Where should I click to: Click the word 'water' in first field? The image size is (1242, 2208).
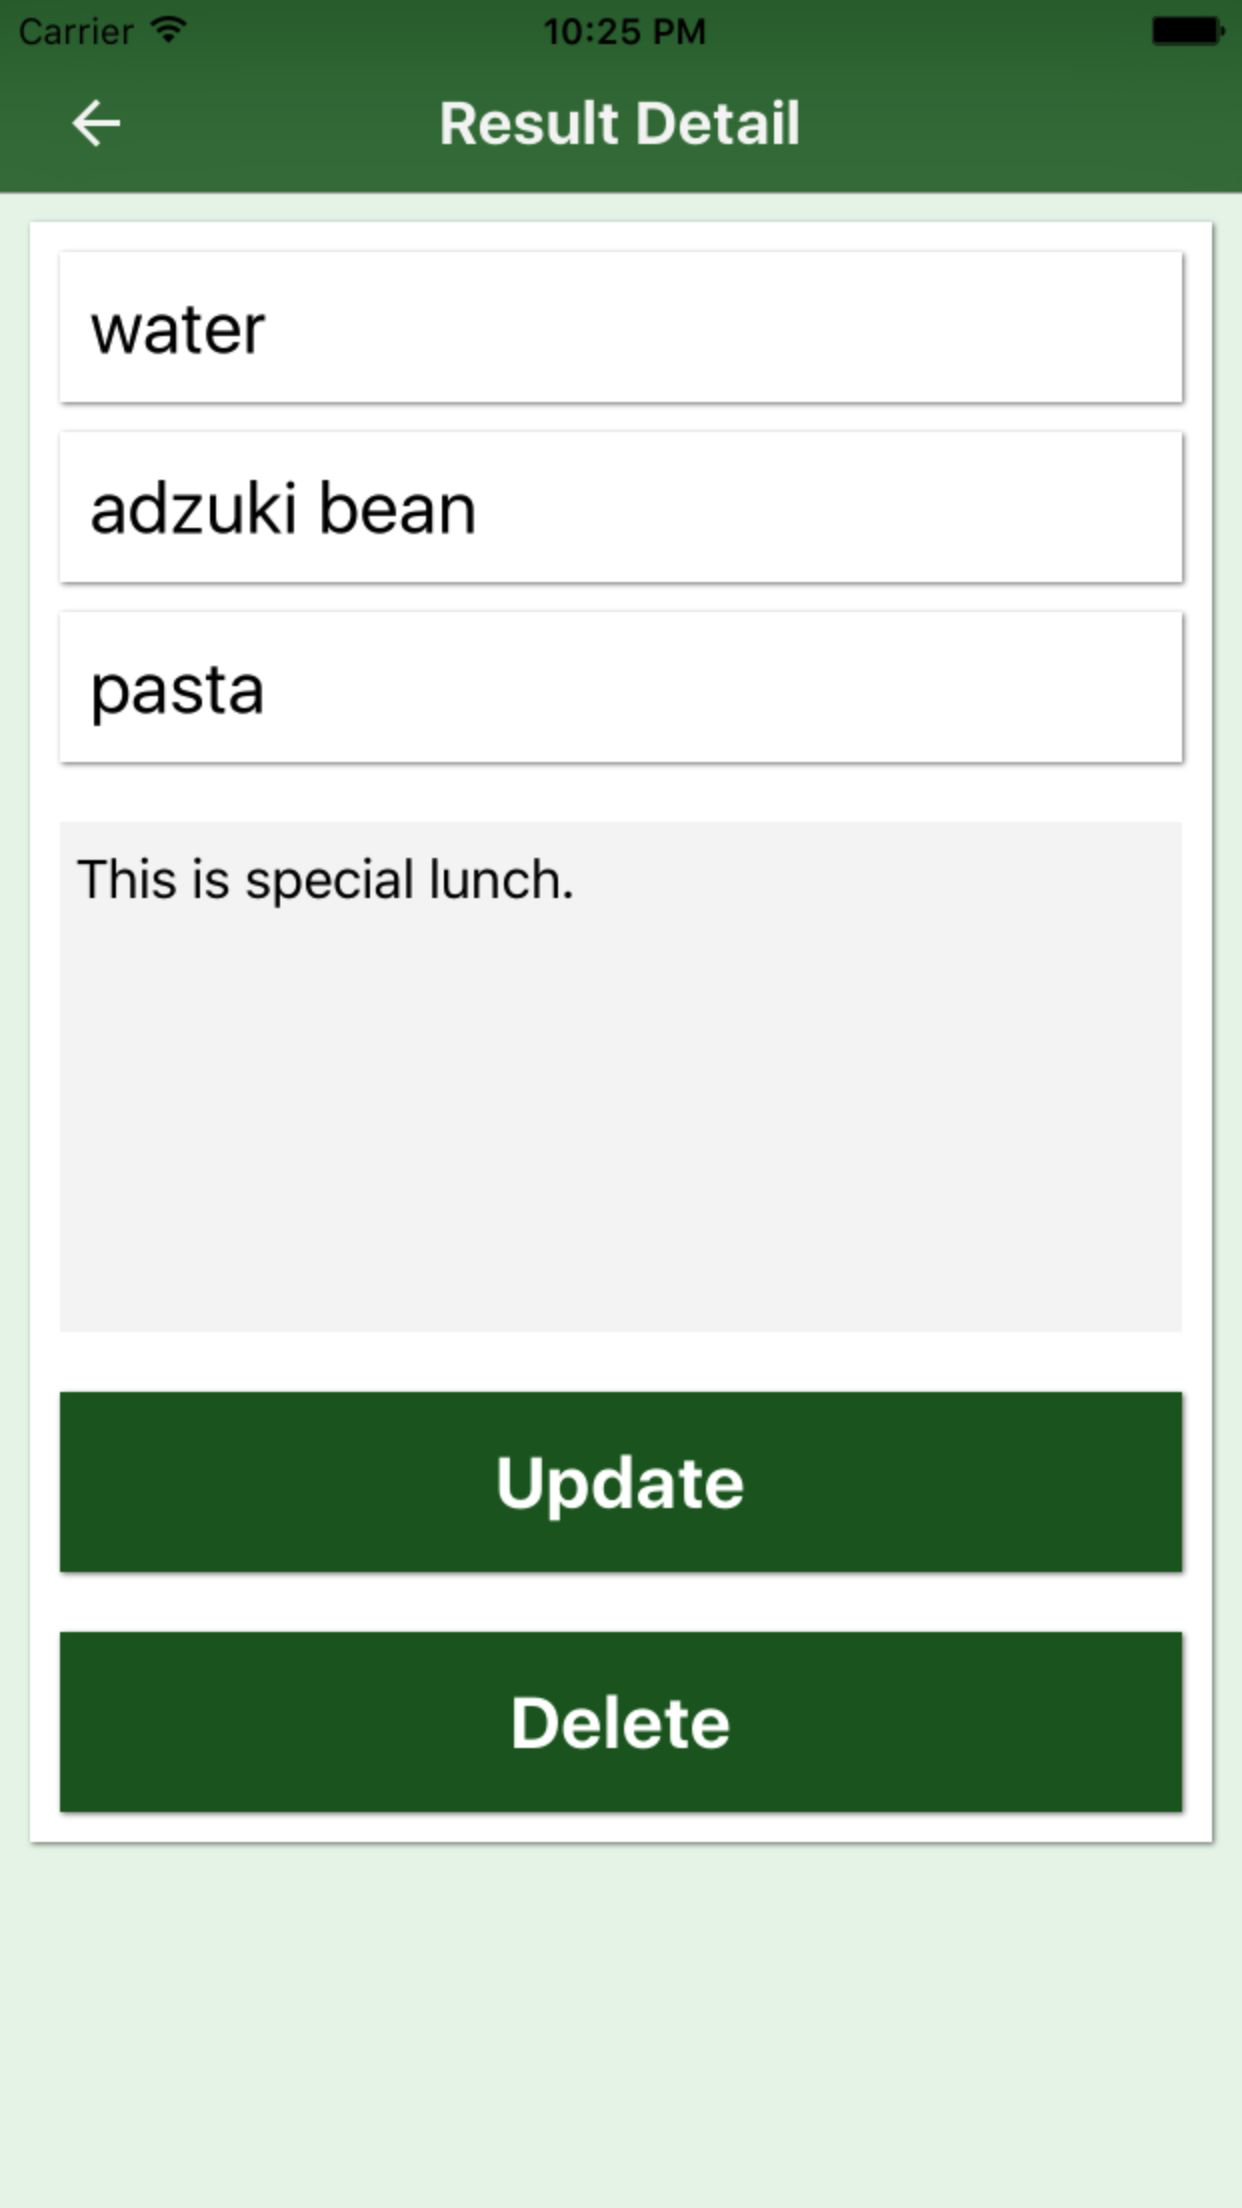[178, 331]
